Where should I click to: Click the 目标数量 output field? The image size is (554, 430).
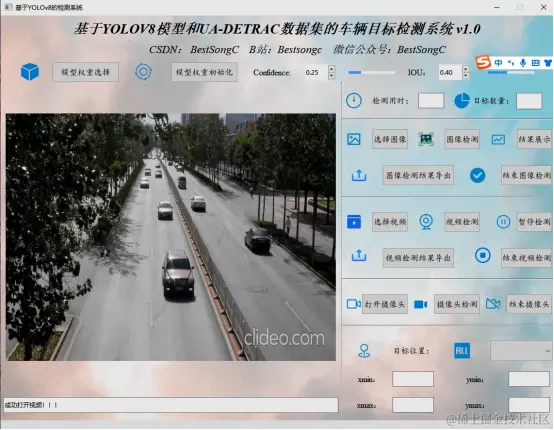529,101
